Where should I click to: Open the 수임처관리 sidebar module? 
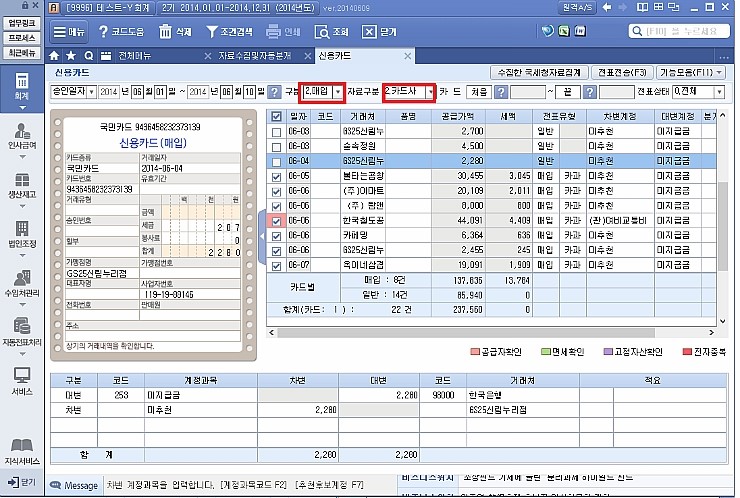pos(22,284)
